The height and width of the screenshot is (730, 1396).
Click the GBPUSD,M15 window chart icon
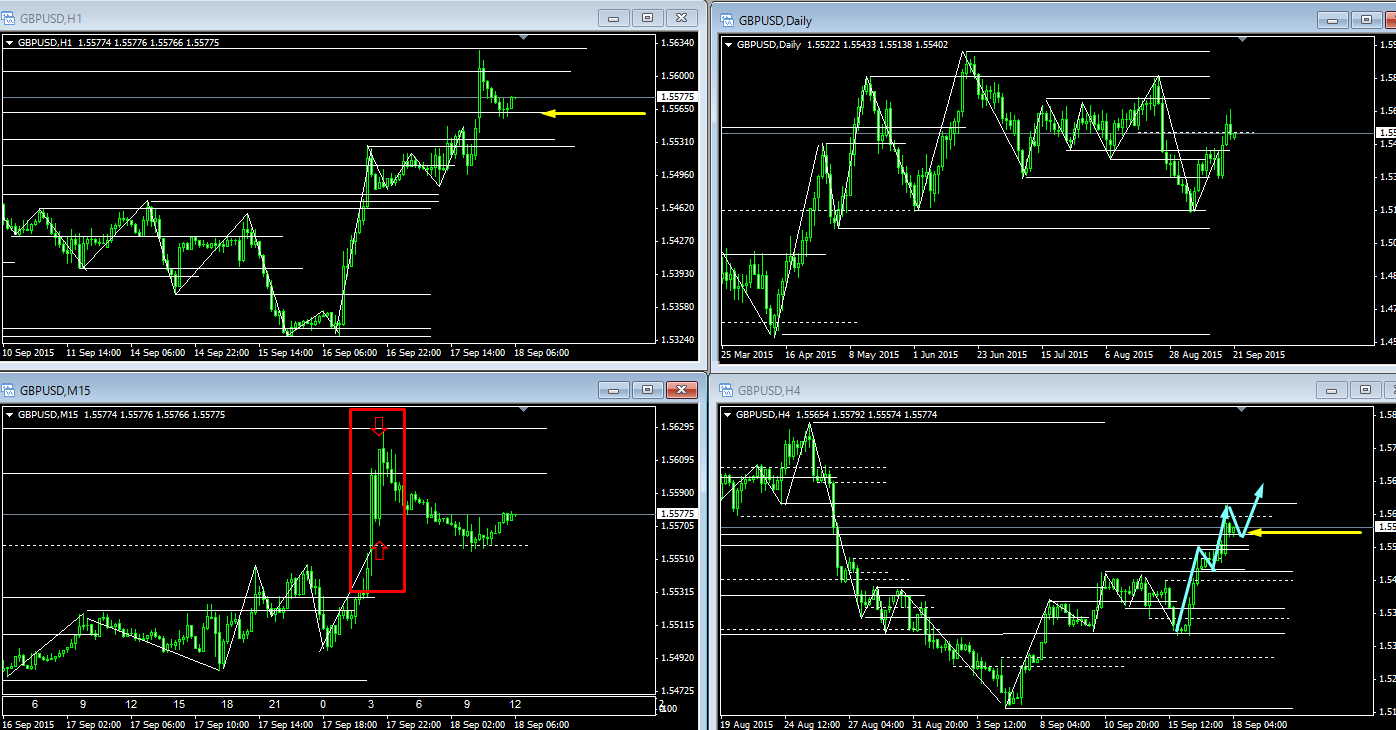click(x=10, y=390)
